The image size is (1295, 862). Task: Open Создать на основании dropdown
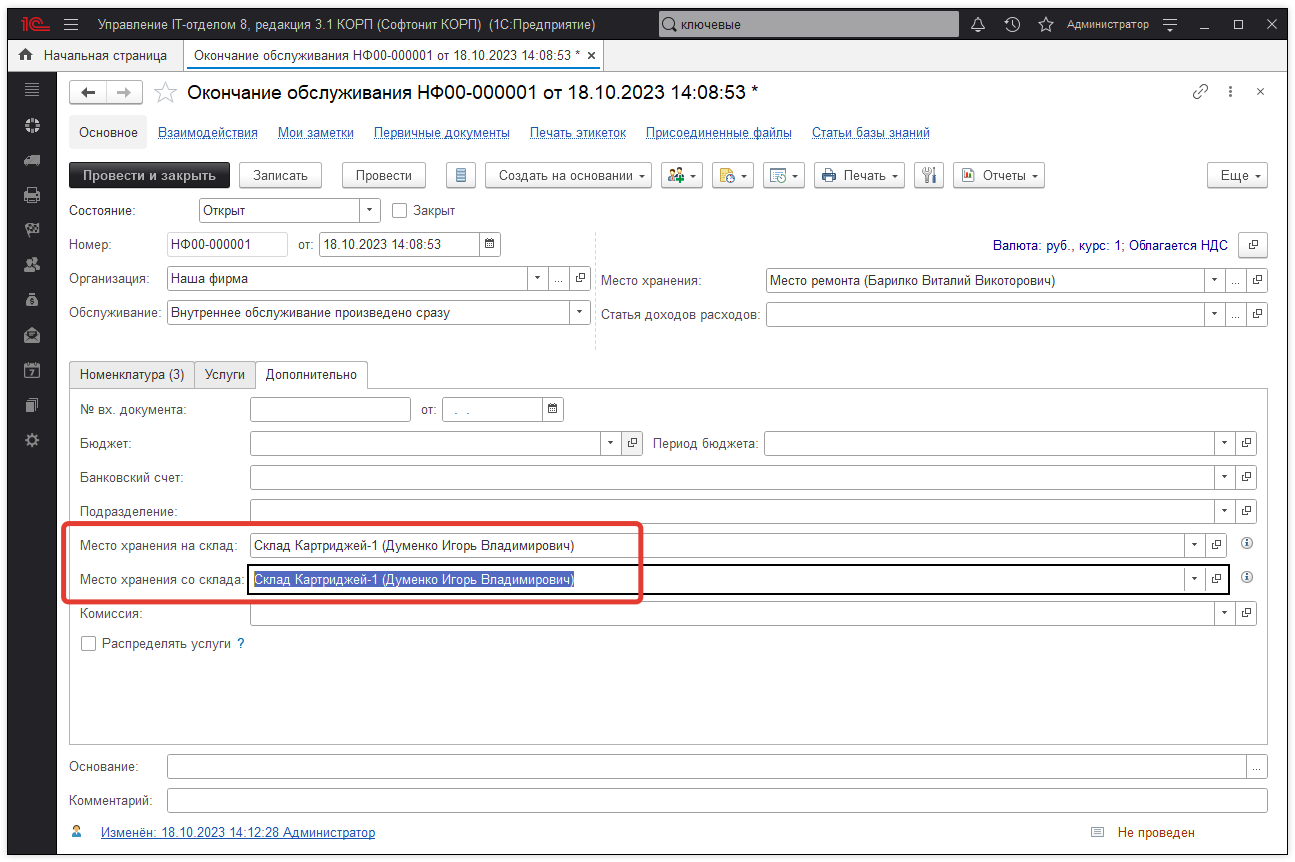pyautogui.click(x=568, y=175)
